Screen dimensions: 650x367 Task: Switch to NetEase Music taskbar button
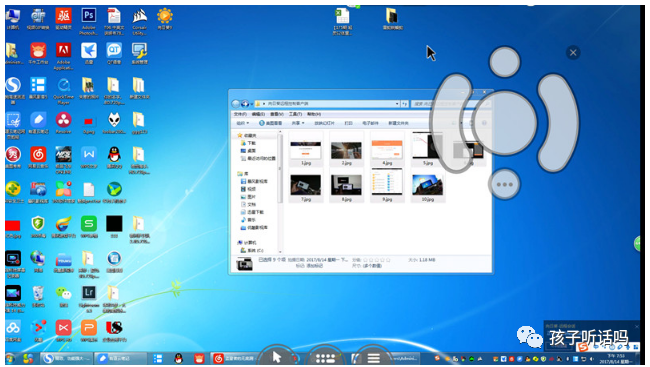(x=235, y=358)
